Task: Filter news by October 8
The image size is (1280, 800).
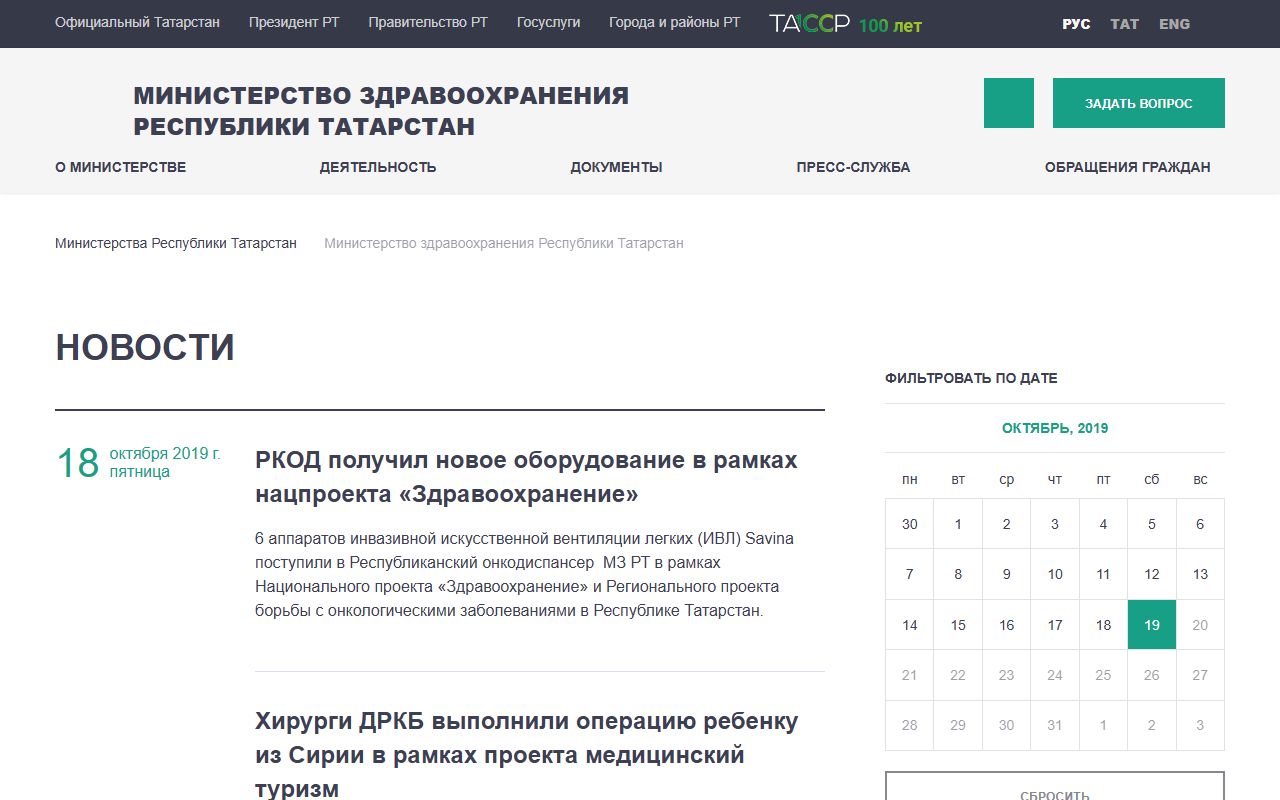Action: (958, 574)
